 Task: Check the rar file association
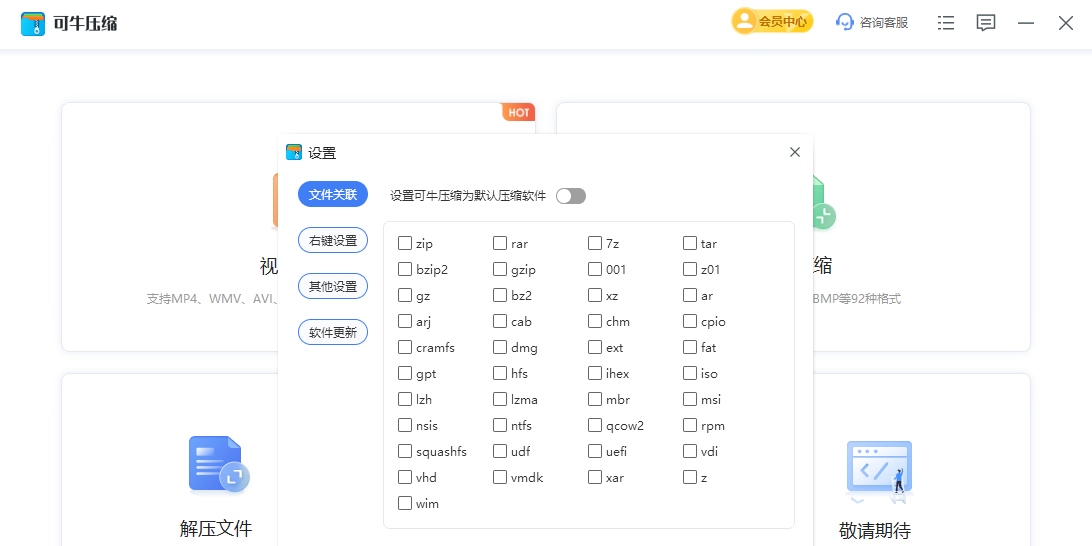tap(499, 243)
